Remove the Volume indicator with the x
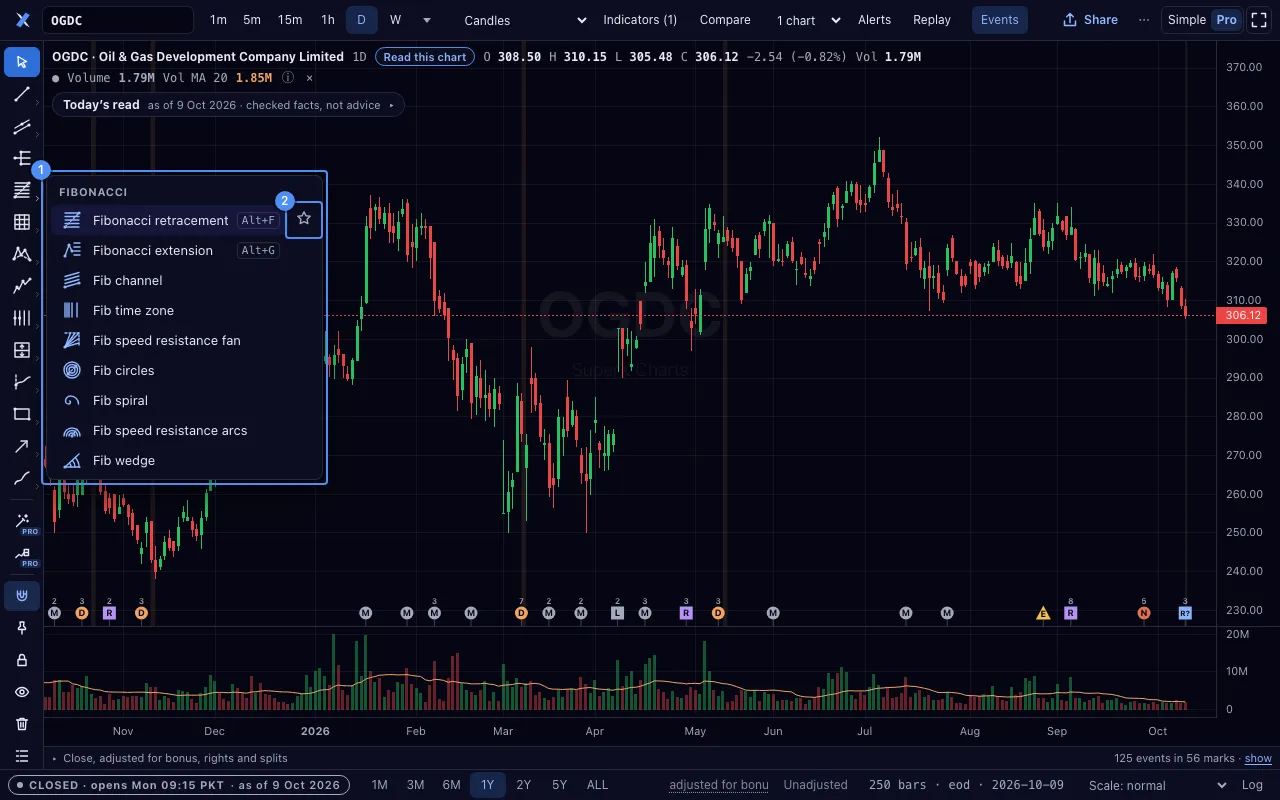Viewport: 1280px width, 800px height. tap(309, 78)
